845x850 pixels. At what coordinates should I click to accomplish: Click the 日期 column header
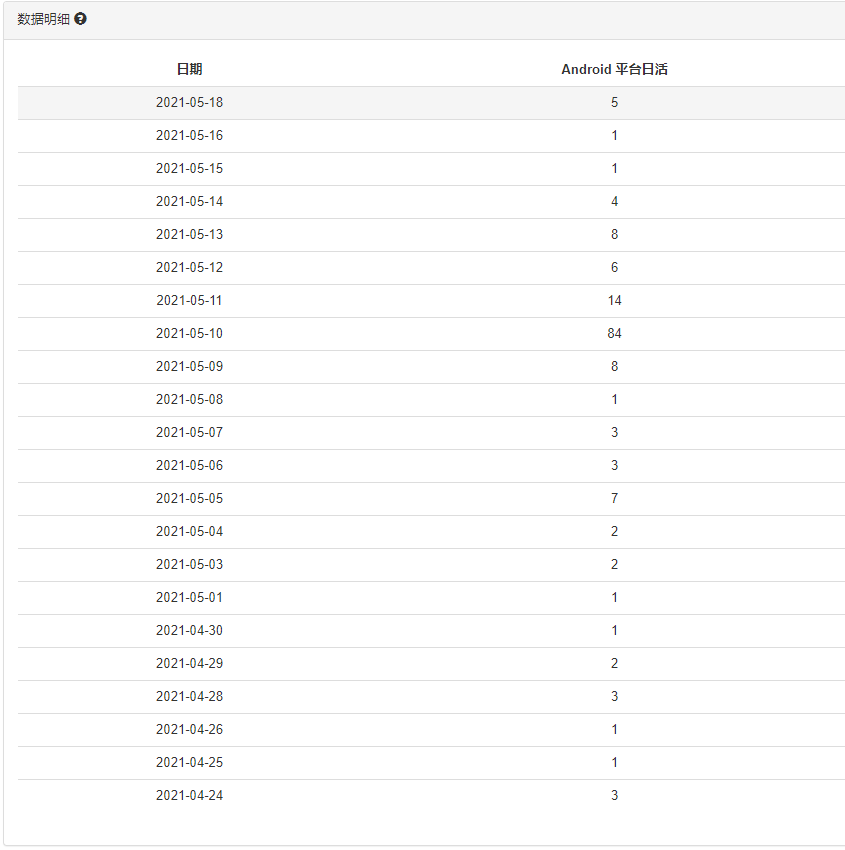[x=189, y=69]
